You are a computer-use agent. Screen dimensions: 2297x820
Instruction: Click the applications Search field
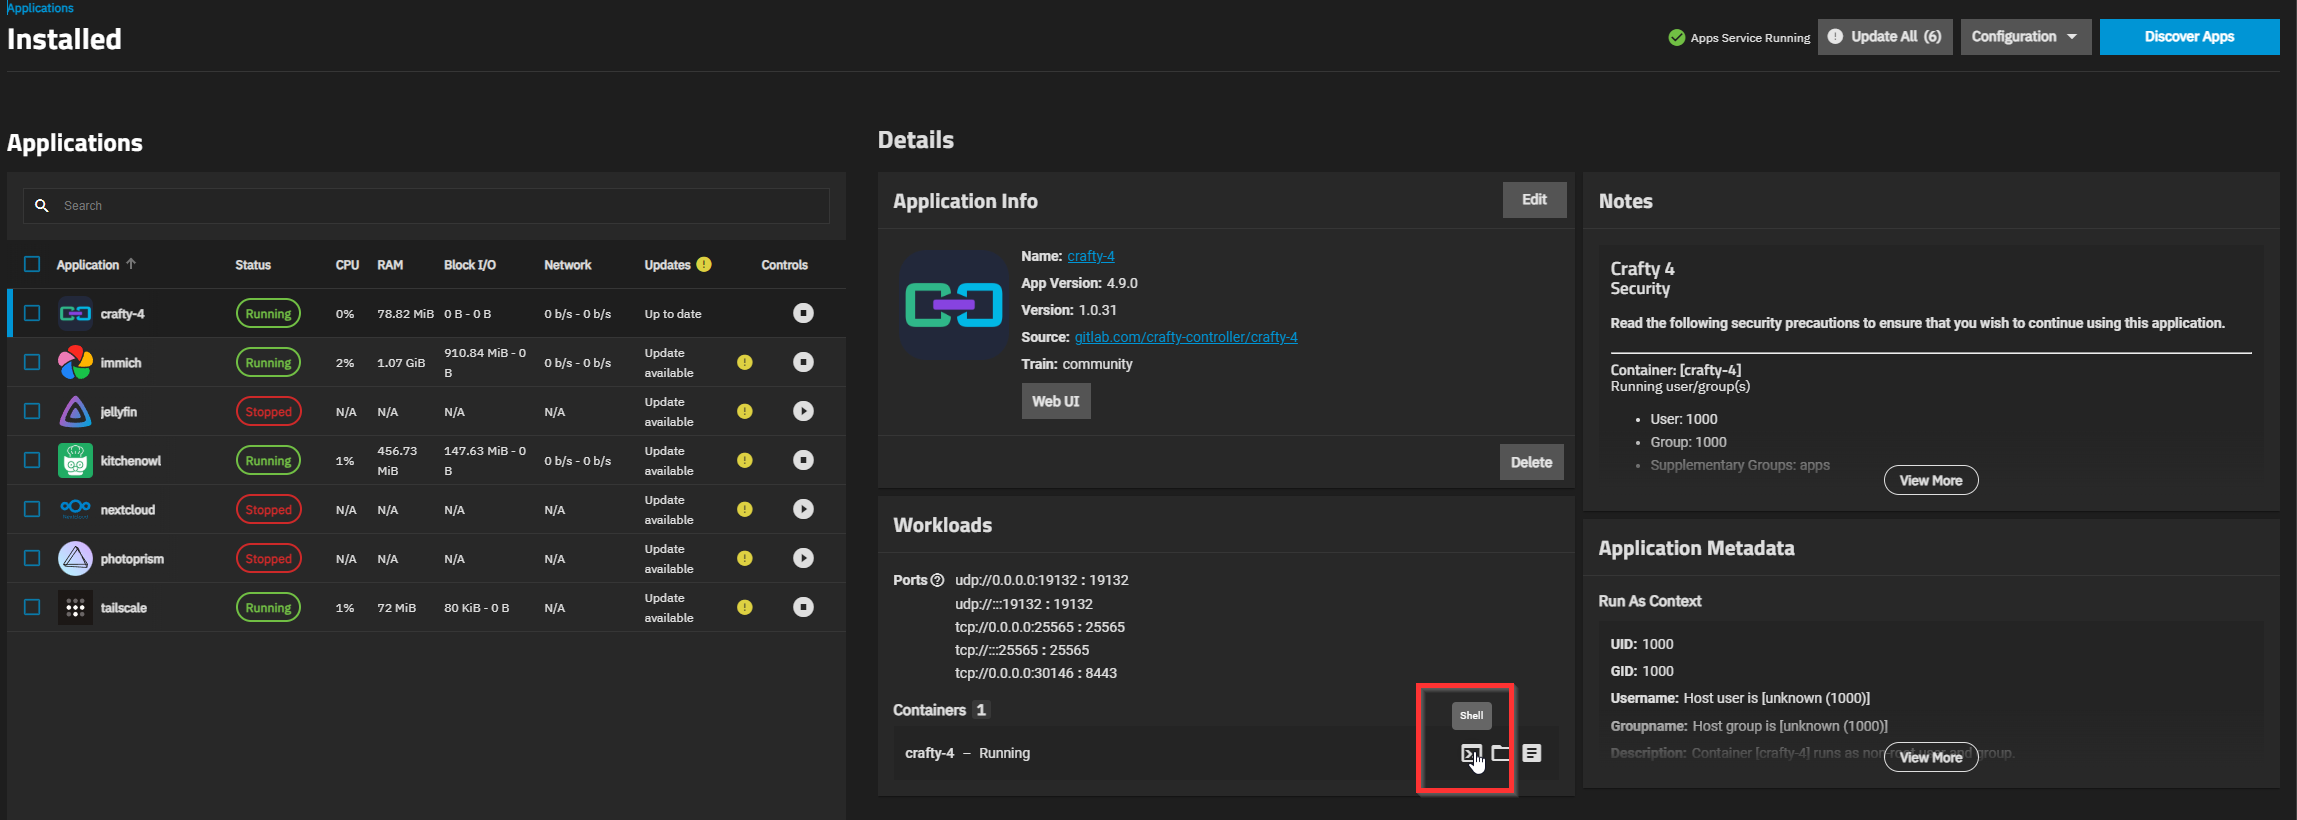point(440,206)
